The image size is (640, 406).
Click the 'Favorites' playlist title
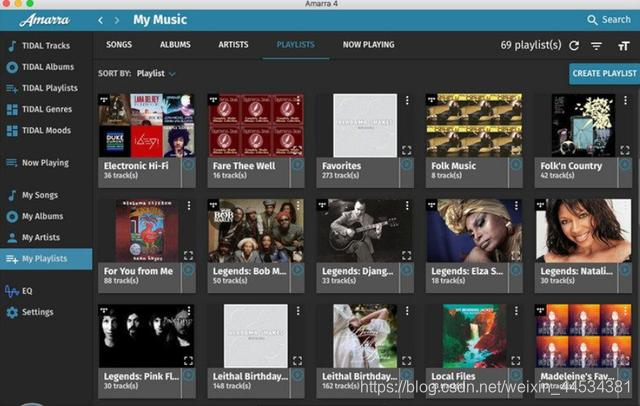(x=342, y=166)
